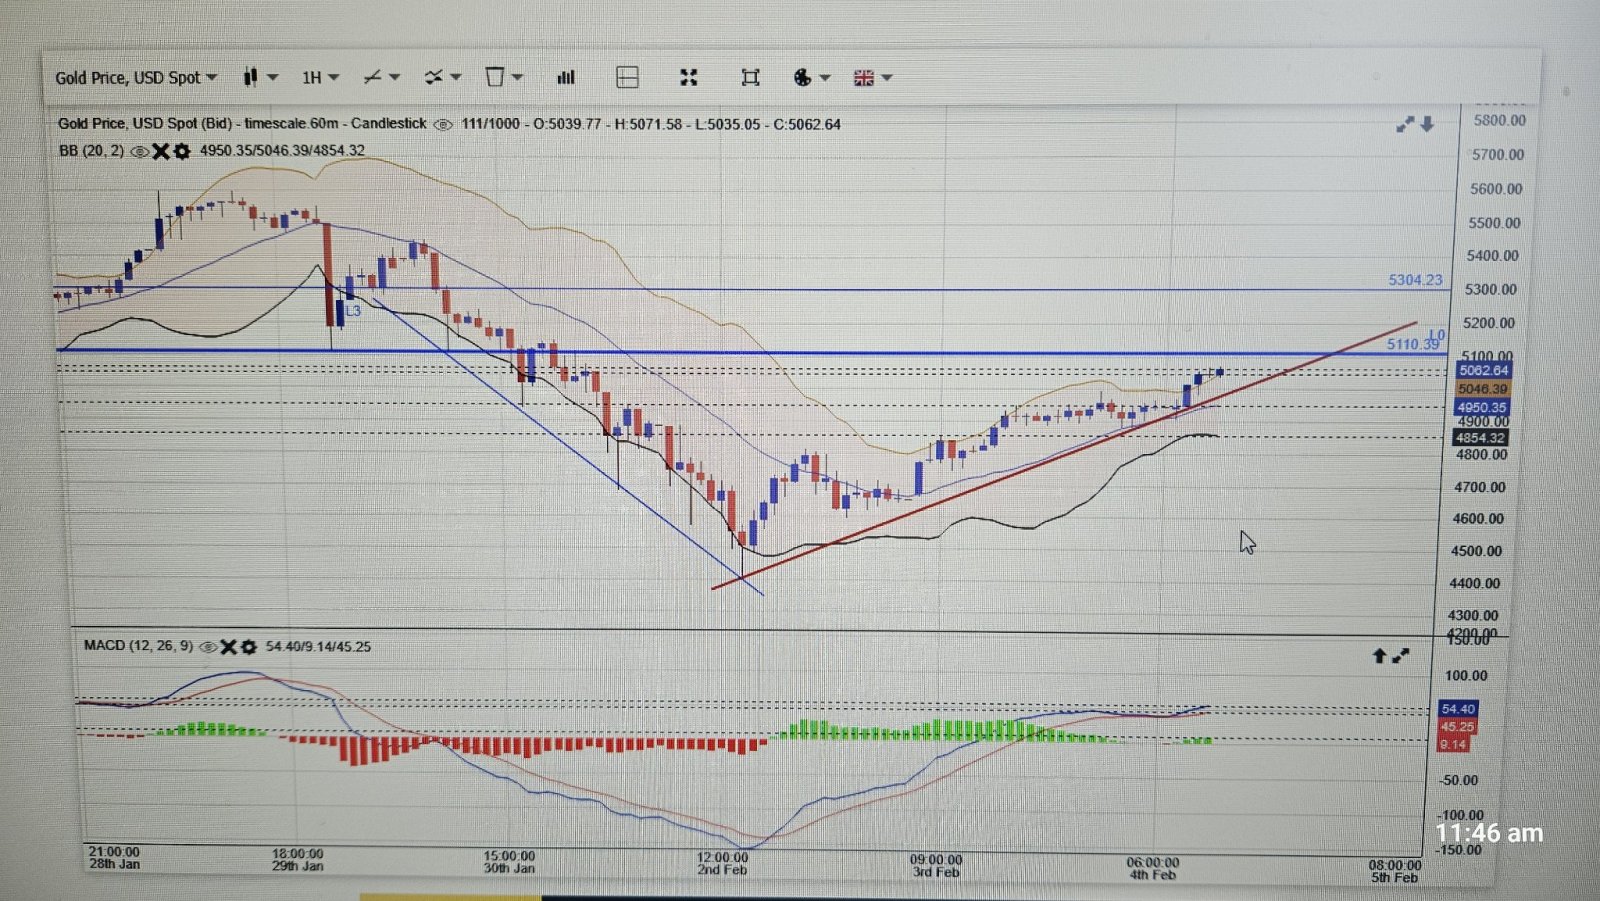This screenshot has width=1600, height=901.
Task: Click the blue 5062.64 current price tag
Action: pos(1483,370)
